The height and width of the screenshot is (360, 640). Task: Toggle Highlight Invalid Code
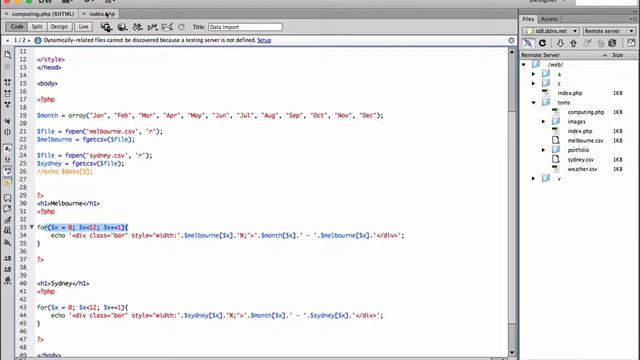[7, 160]
